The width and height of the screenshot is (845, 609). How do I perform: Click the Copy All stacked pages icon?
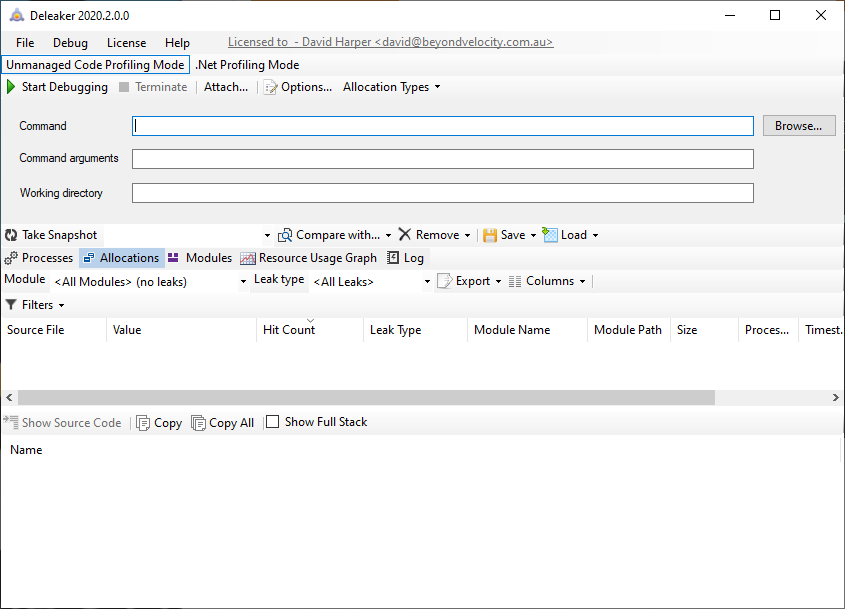click(x=198, y=423)
